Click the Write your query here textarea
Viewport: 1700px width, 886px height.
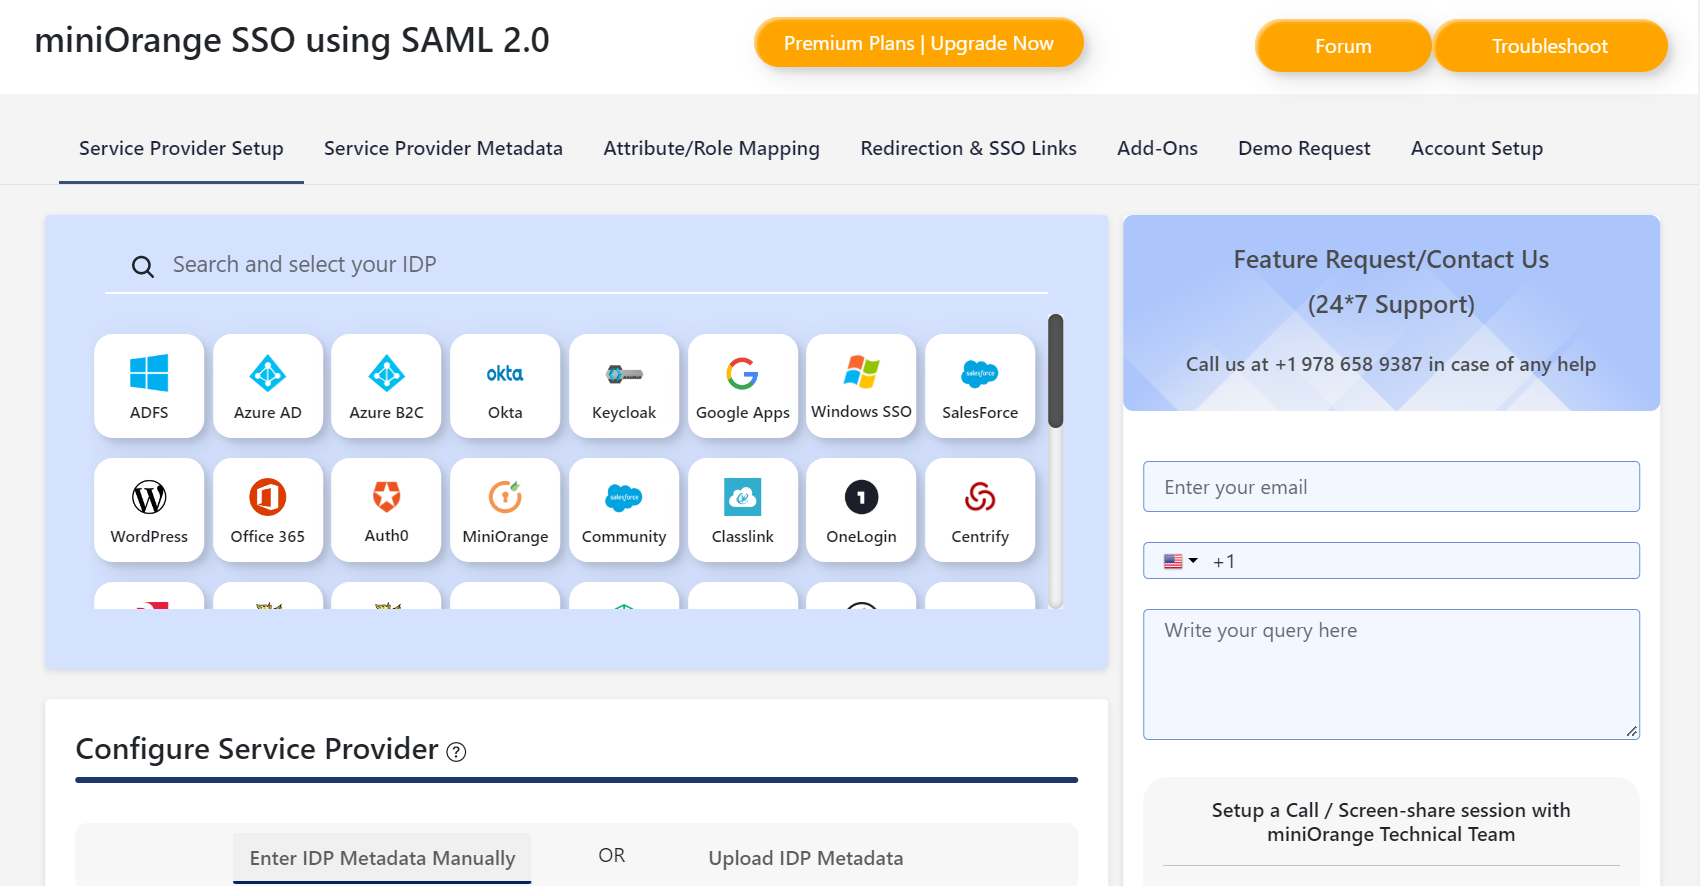coord(1391,675)
